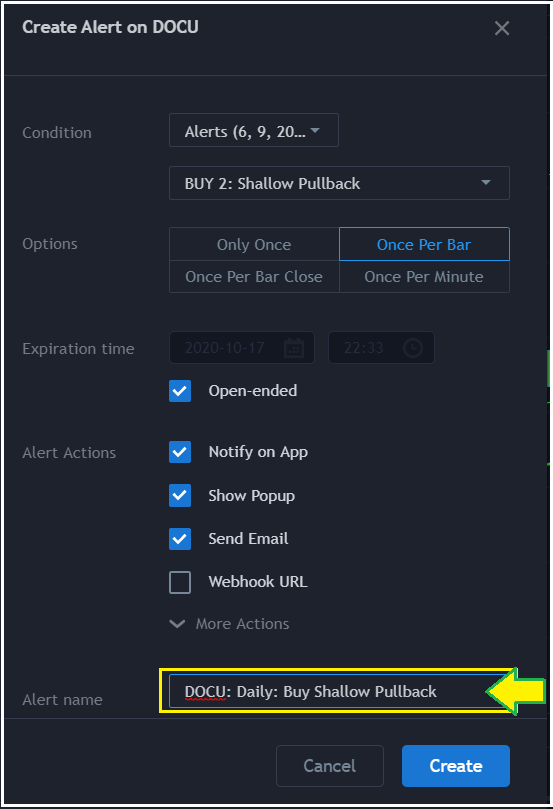553x809 pixels.
Task: Choose the Once Per Bar option
Action: coord(424,245)
